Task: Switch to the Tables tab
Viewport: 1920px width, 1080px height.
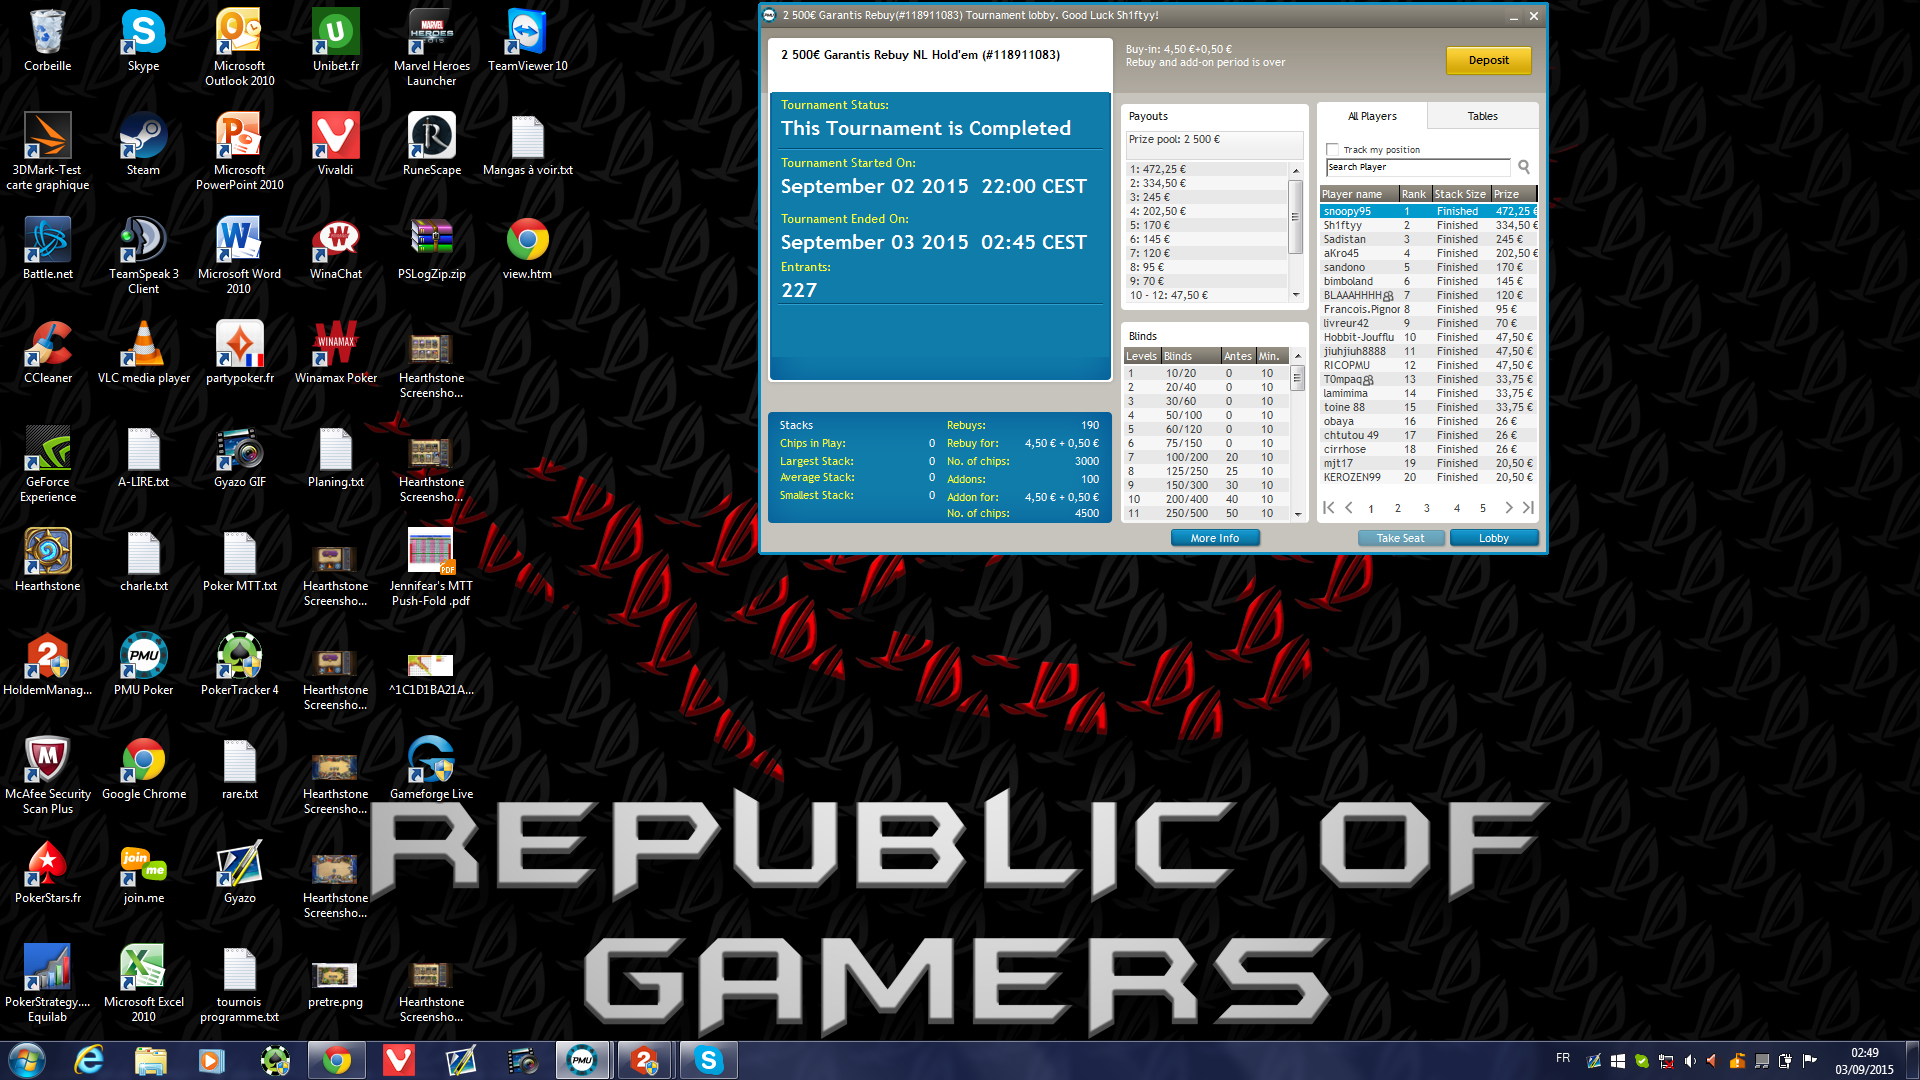Action: click(x=1482, y=116)
